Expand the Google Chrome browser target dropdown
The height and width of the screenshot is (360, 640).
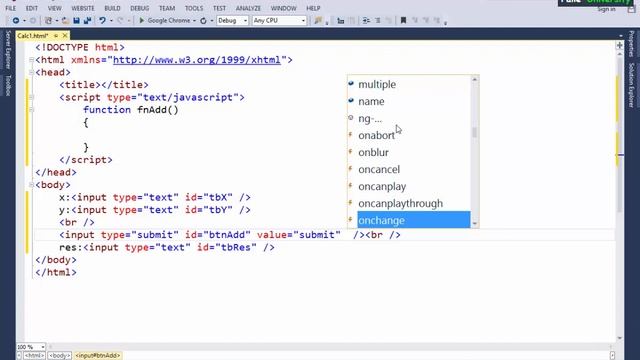pos(194,21)
